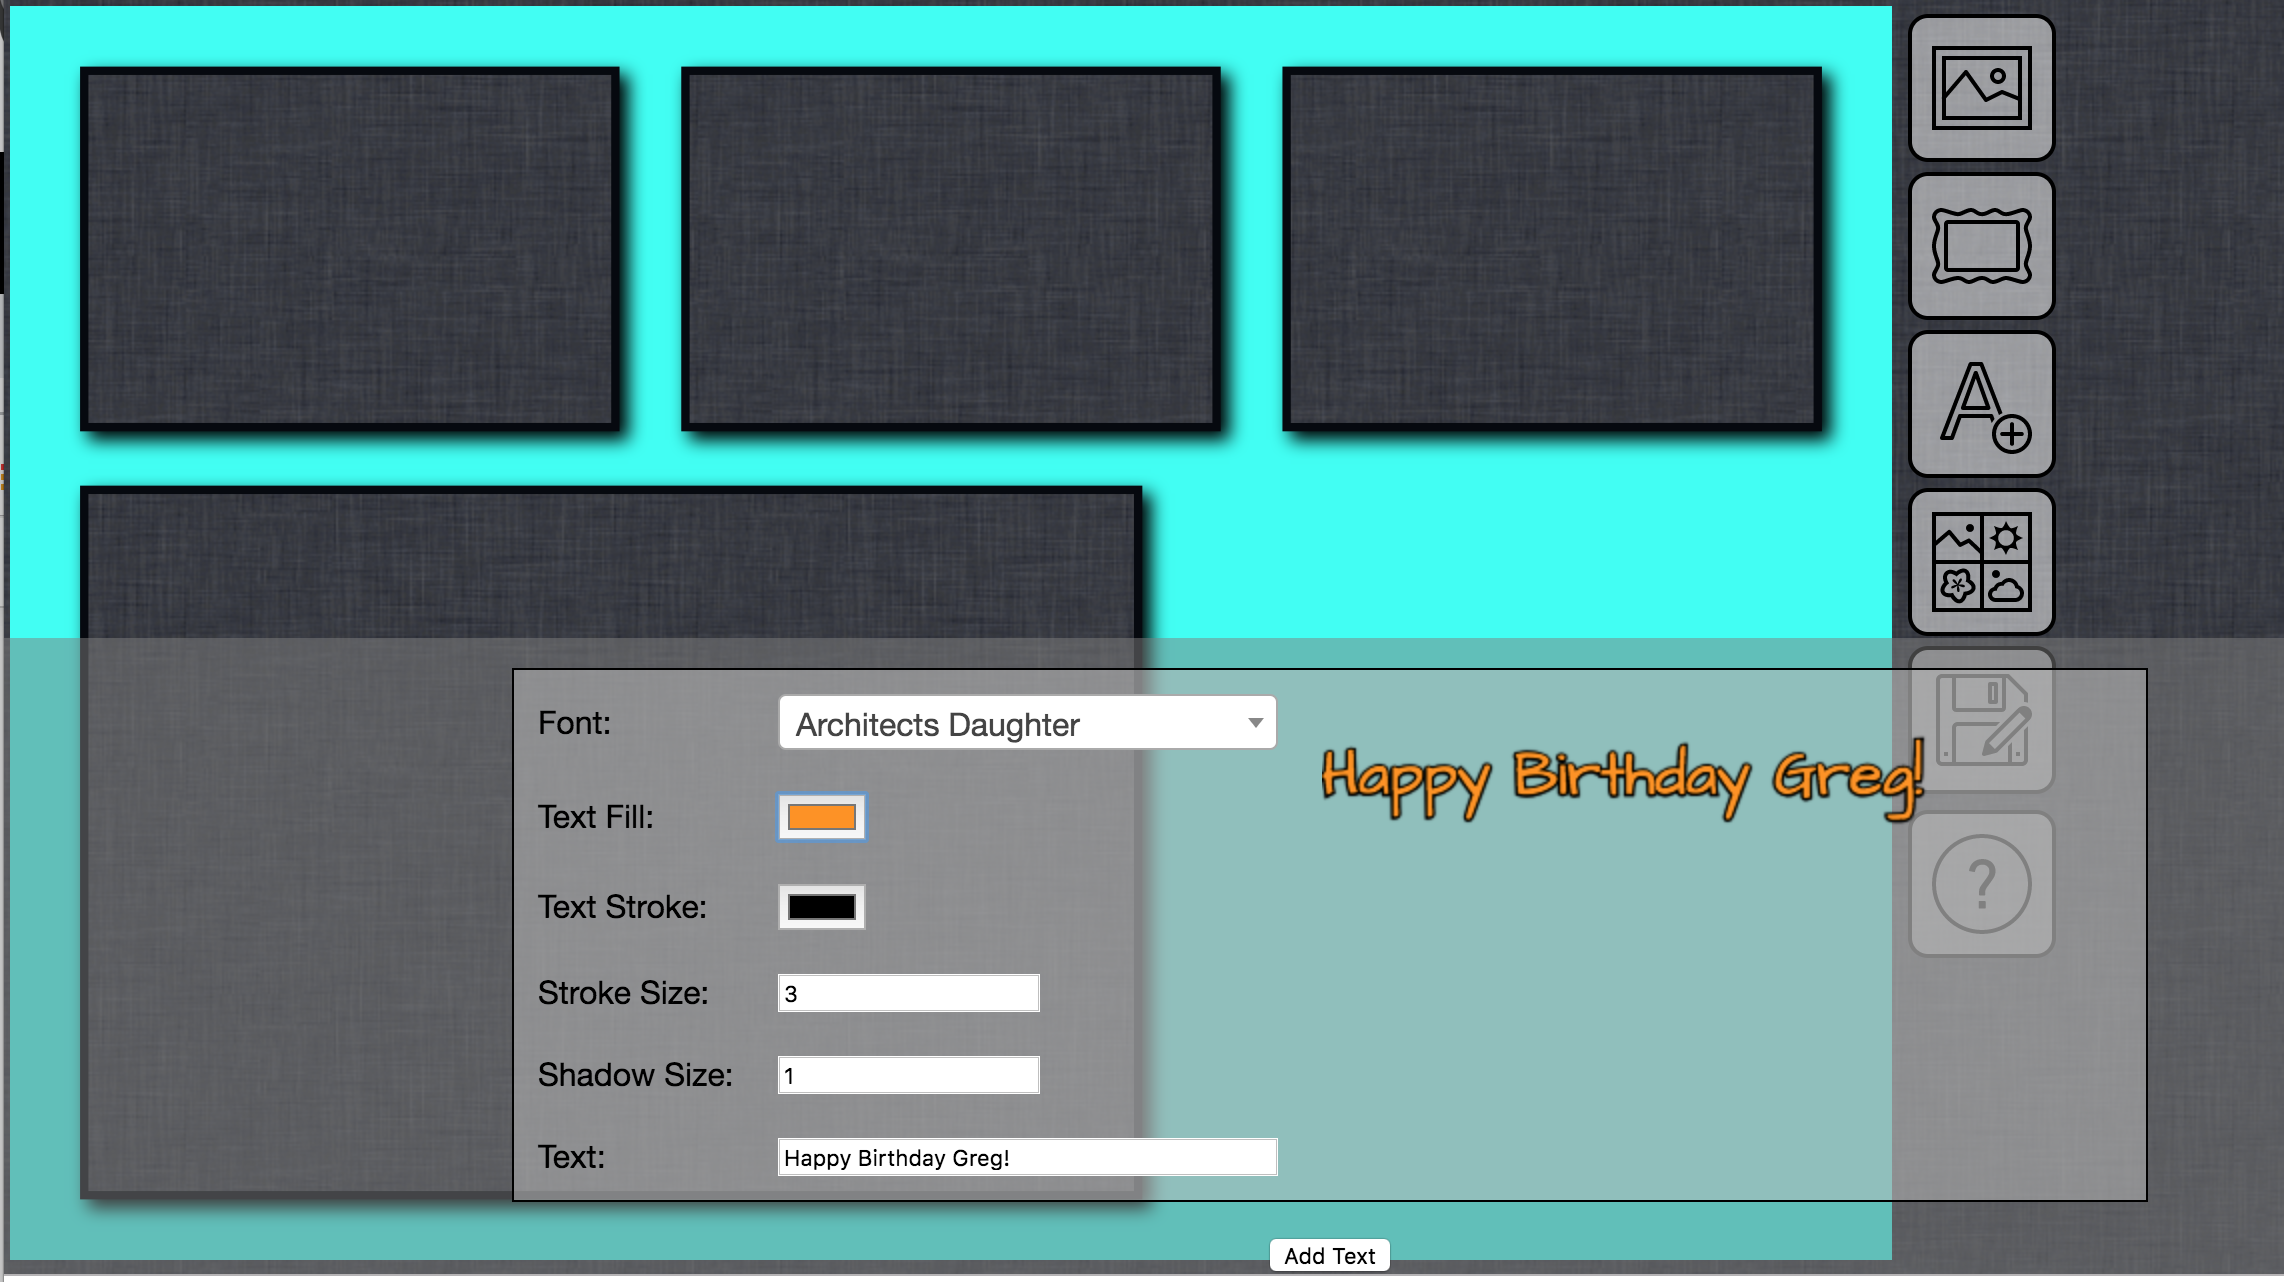The width and height of the screenshot is (2284, 1282).
Task: Open the image picker tool
Action: [x=1980, y=90]
